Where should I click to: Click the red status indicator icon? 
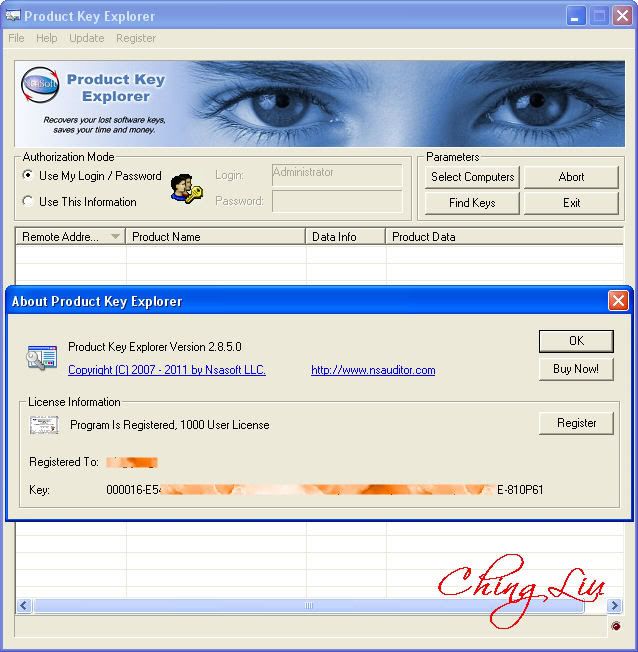[616, 627]
